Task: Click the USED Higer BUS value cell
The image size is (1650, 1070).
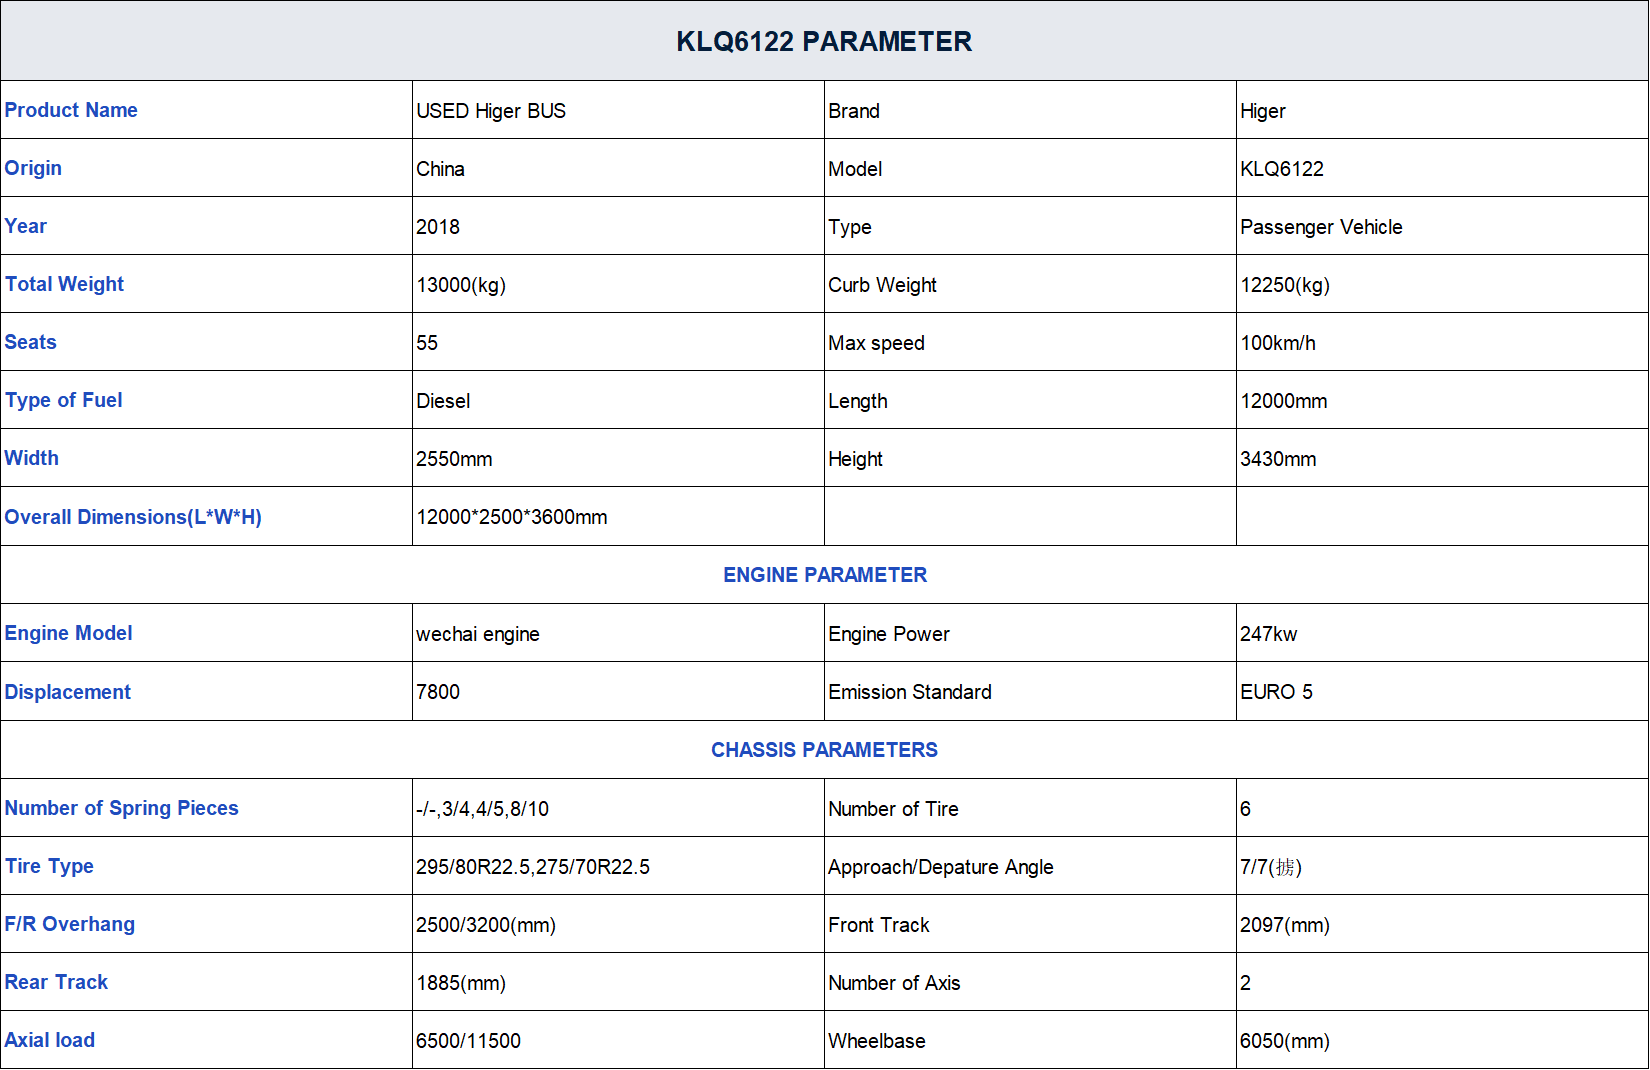Action: [618, 110]
